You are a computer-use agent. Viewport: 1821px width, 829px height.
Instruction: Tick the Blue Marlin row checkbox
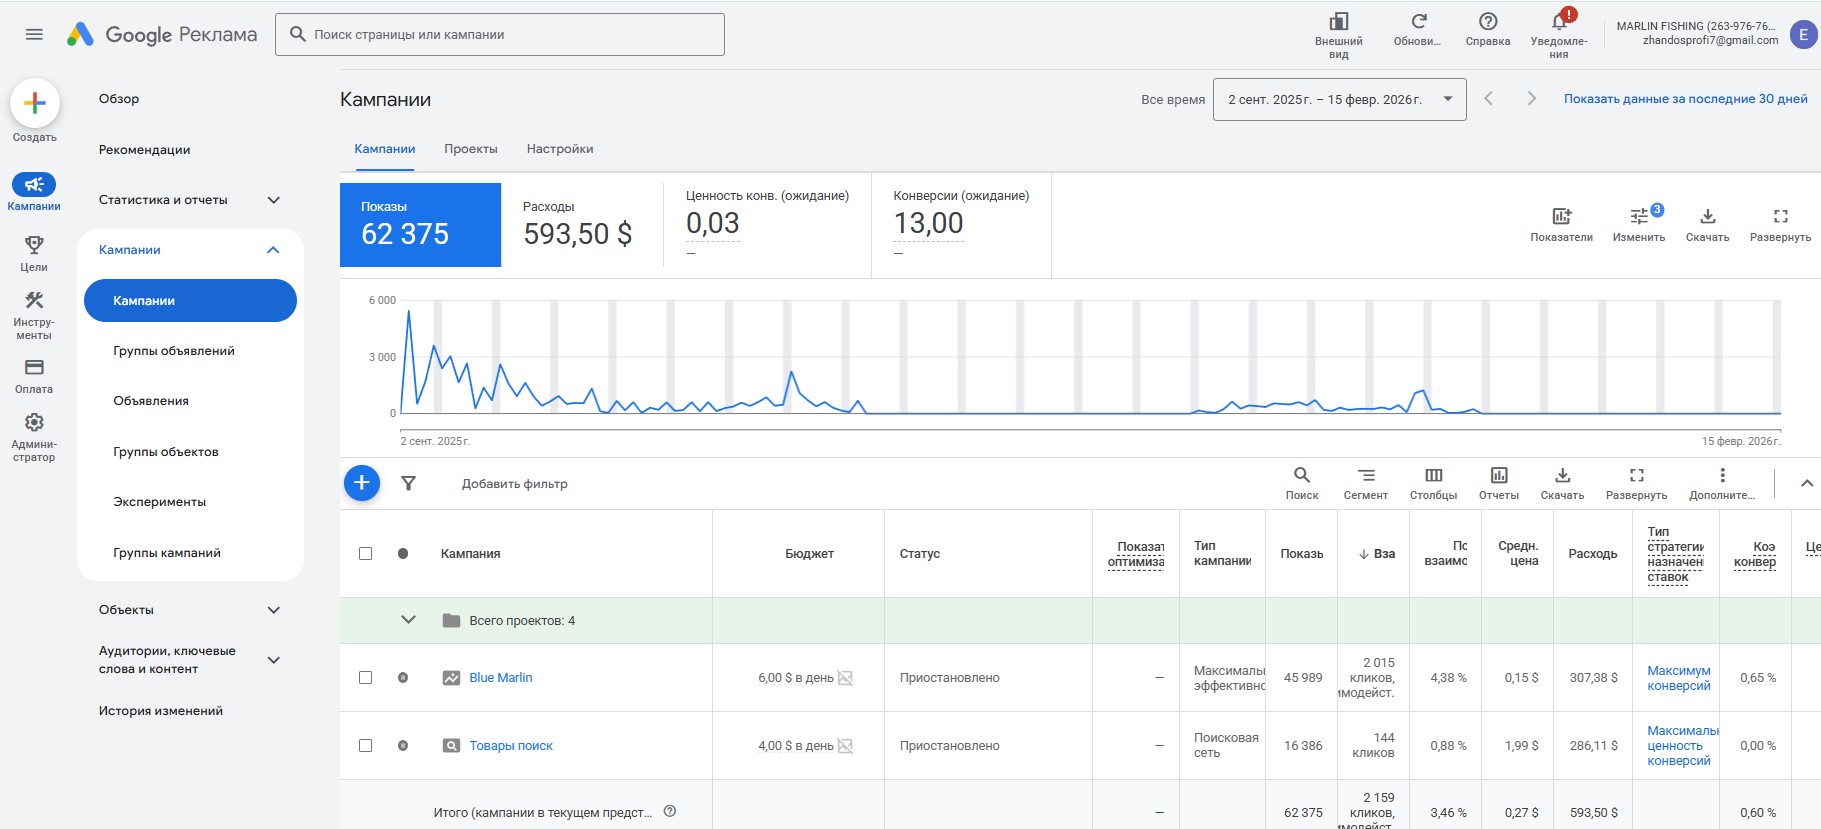tap(365, 678)
